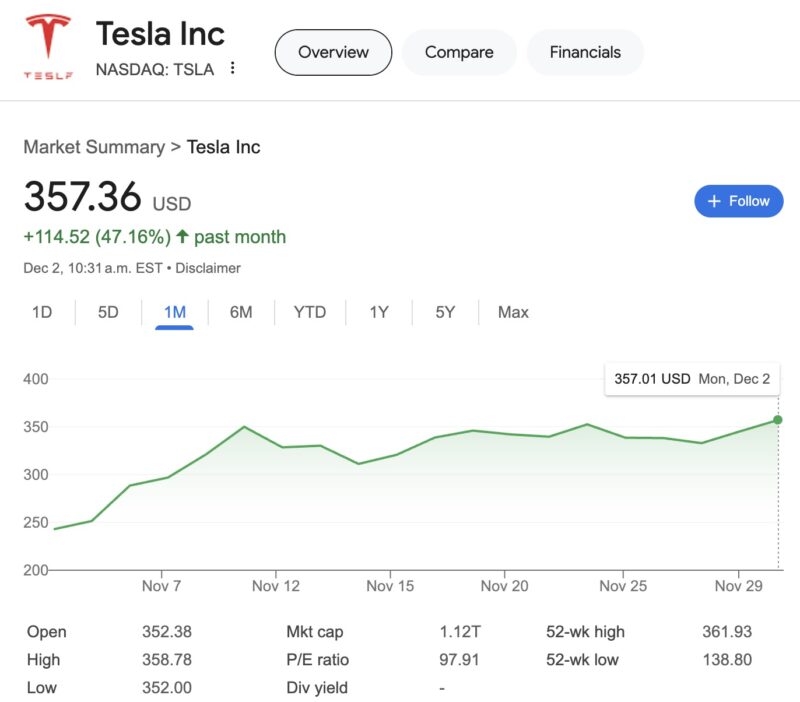Click the green up arrow indicator
The height and width of the screenshot is (702, 800).
pyautogui.click(x=182, y=236)
